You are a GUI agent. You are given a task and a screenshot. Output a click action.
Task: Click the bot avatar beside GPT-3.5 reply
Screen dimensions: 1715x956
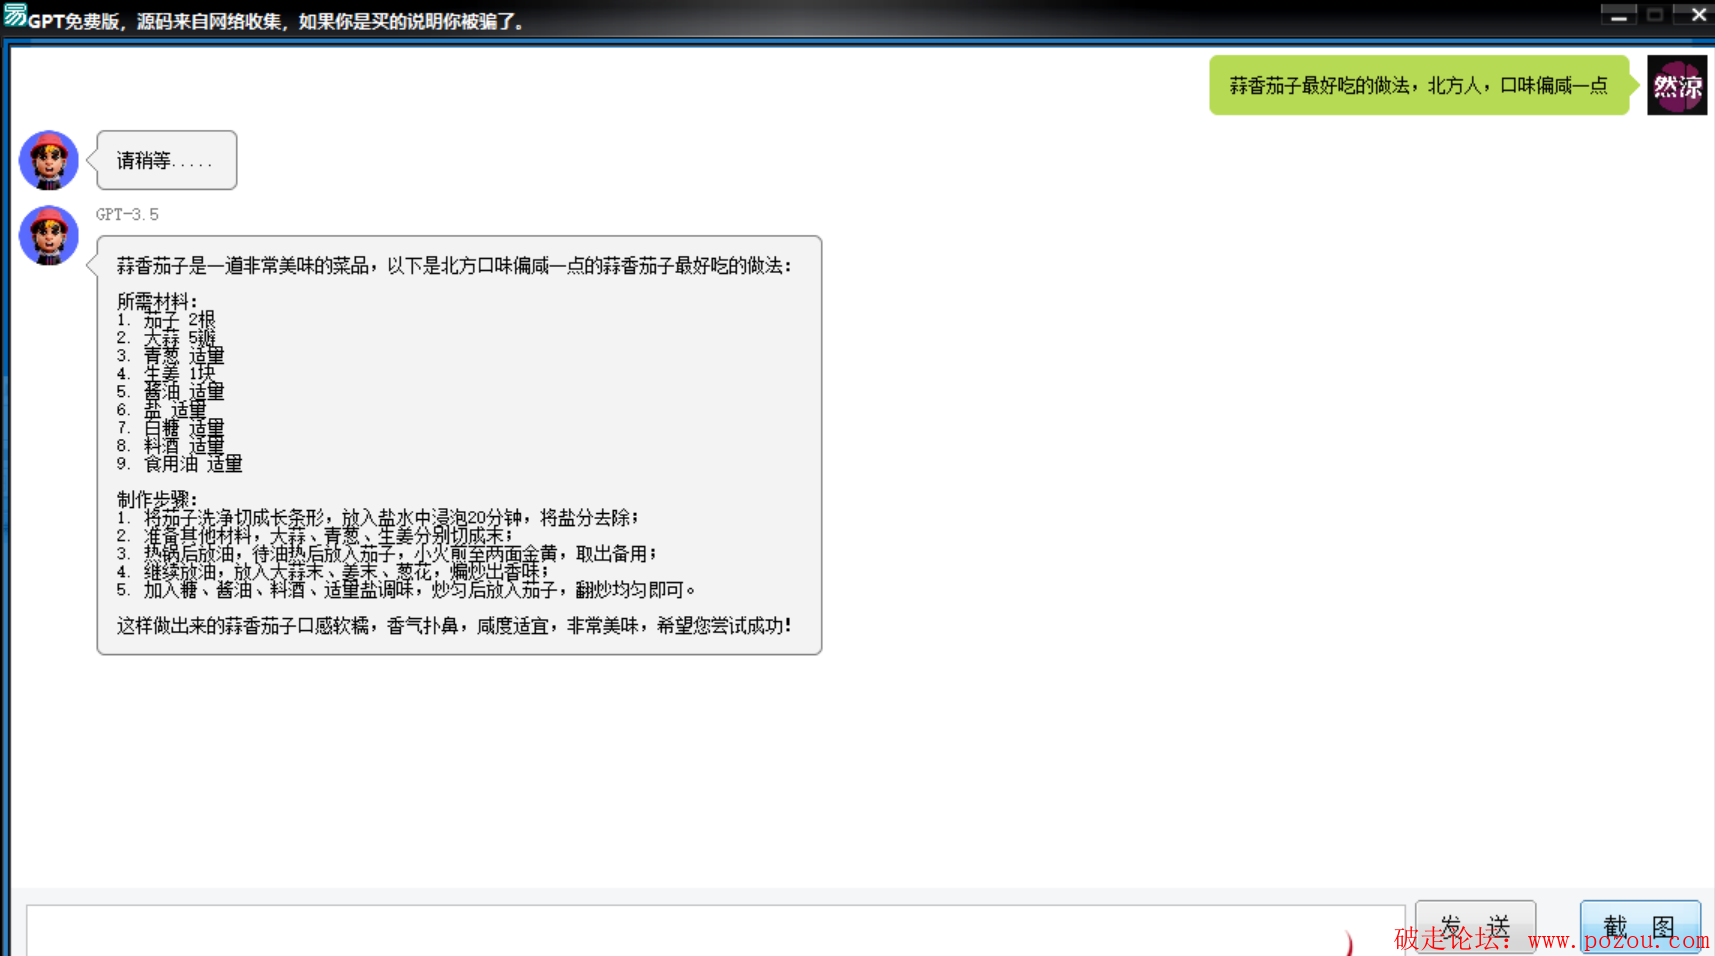48,236
